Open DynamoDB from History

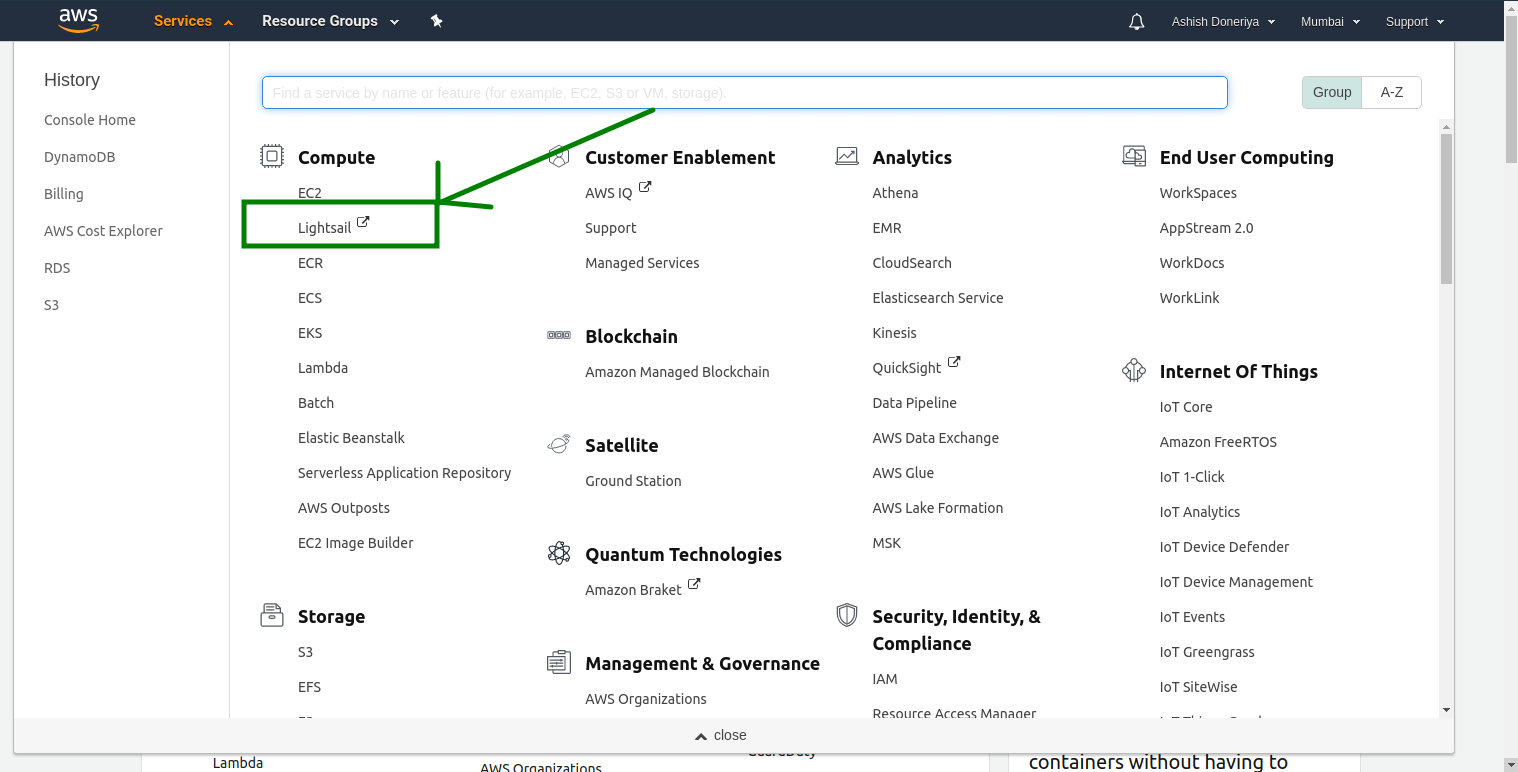pyautogui.click(x=80, y=157)
